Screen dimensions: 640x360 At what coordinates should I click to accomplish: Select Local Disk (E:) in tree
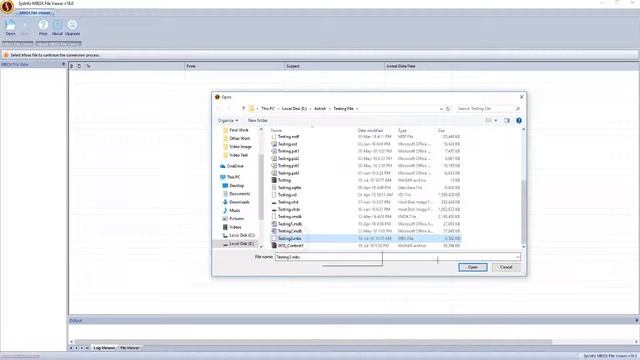[241, 244]
